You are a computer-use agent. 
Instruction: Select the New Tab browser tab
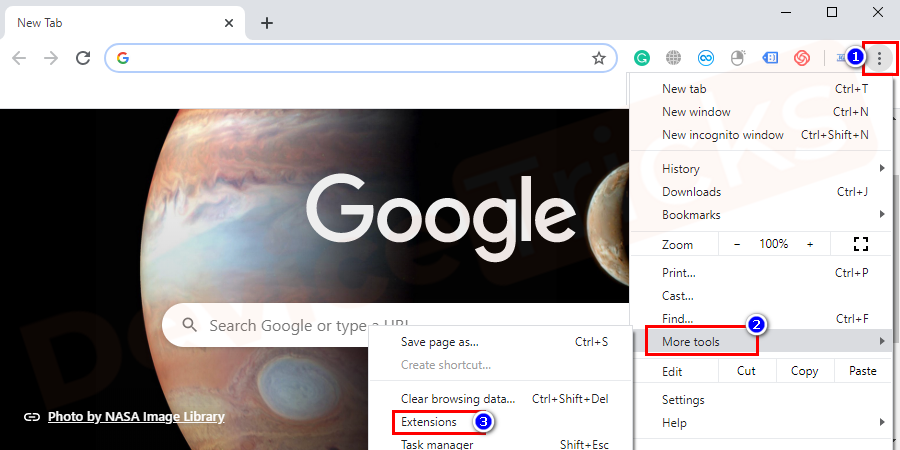[x=125, y=23]
